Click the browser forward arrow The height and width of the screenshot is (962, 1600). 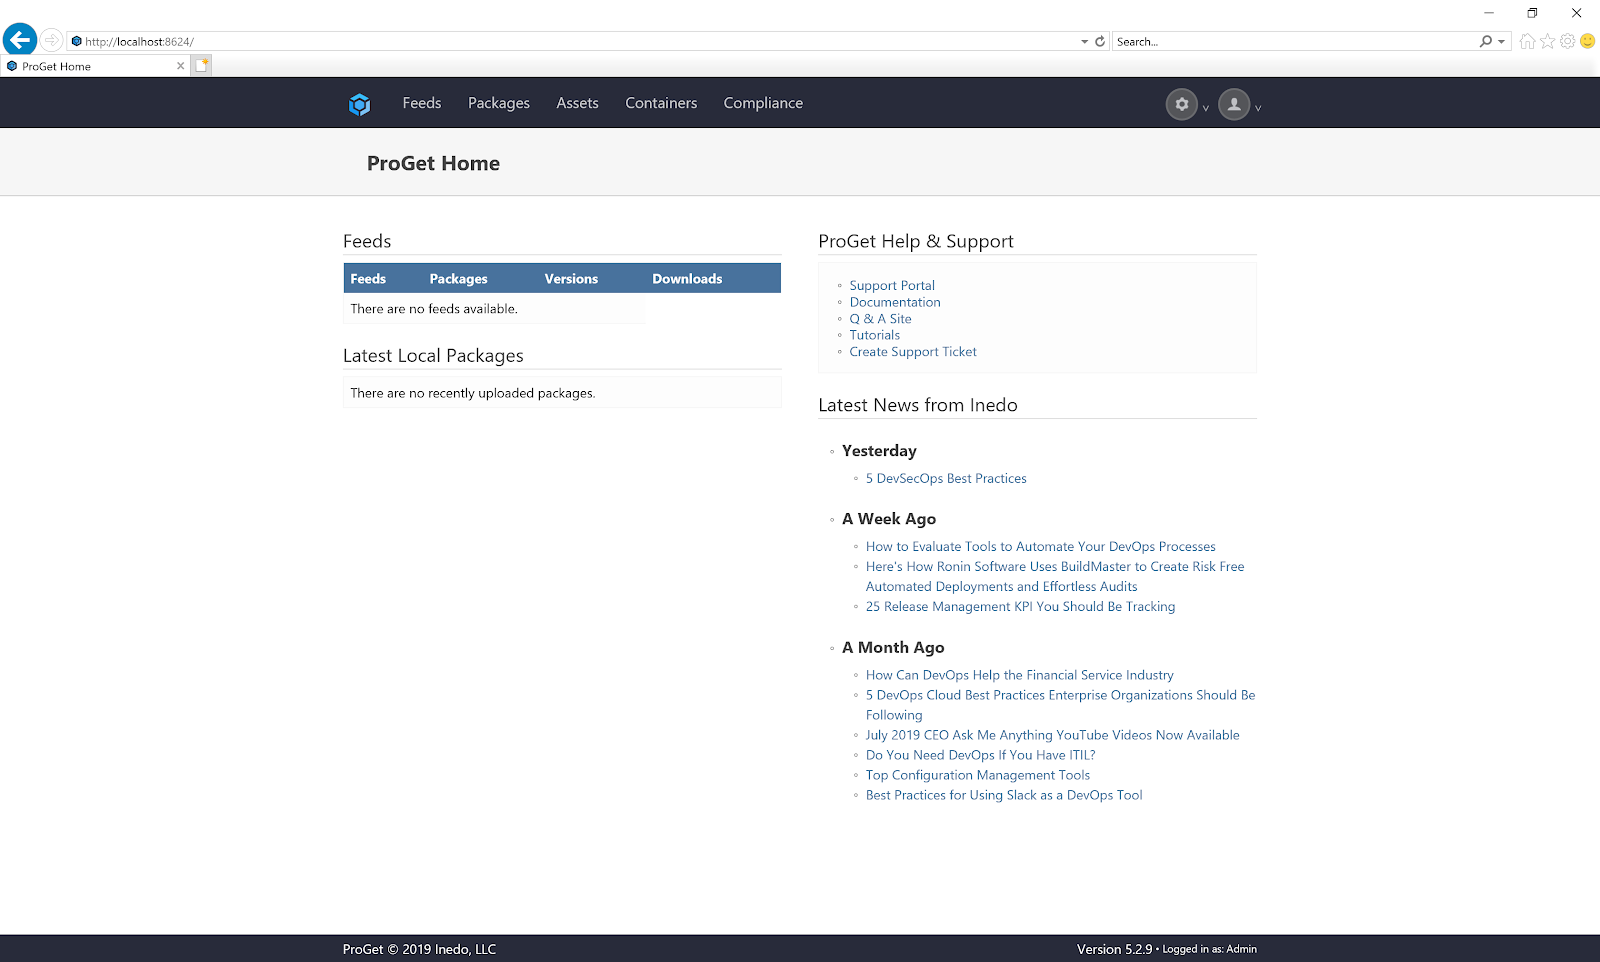51,40
